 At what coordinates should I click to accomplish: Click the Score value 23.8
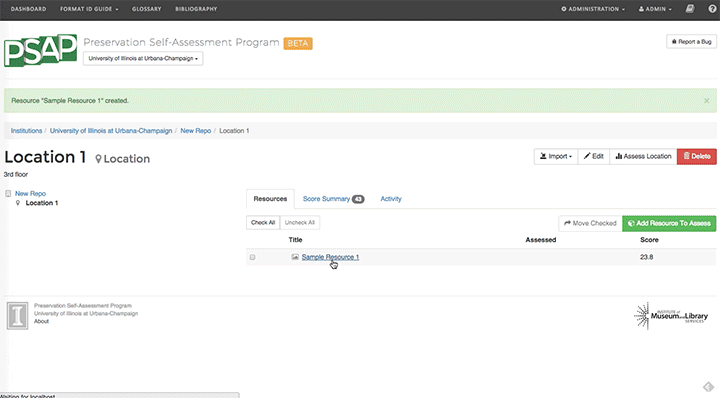coord(647,257)
